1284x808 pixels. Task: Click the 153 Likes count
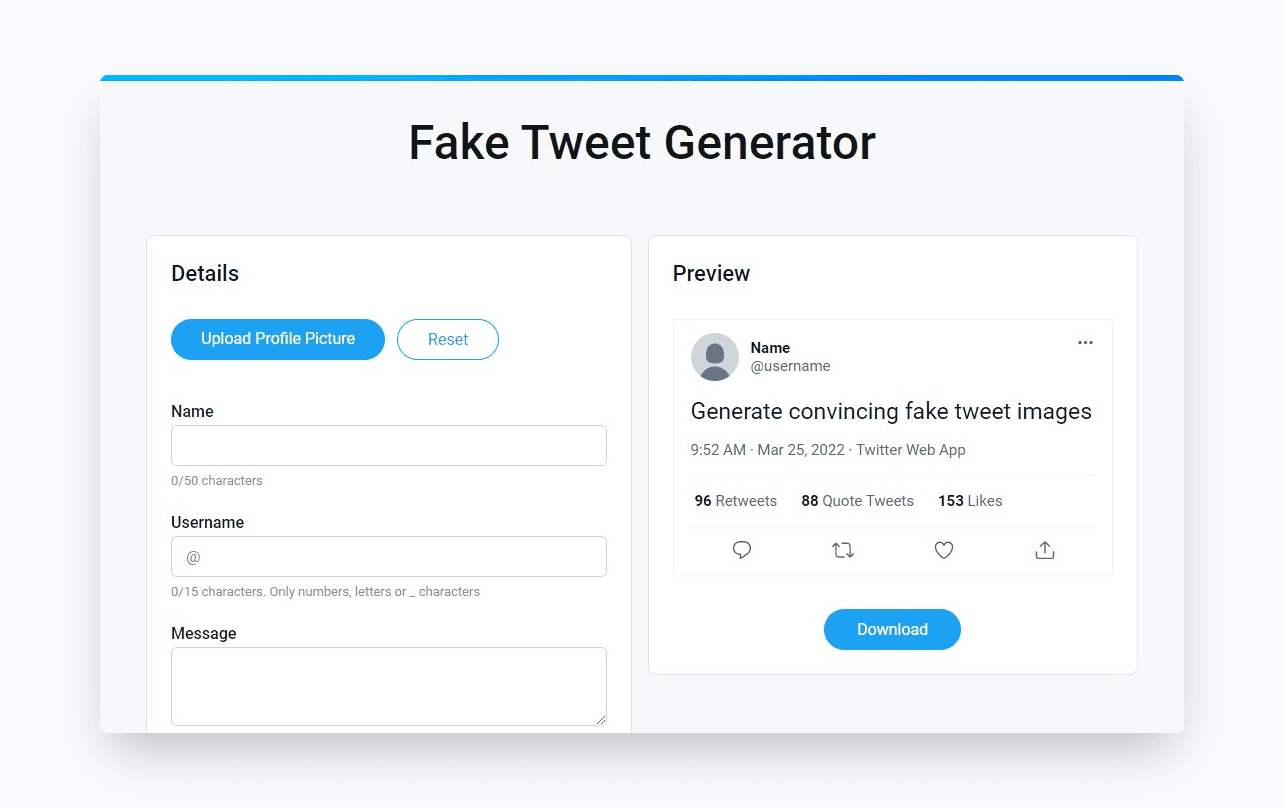point(970,501)
